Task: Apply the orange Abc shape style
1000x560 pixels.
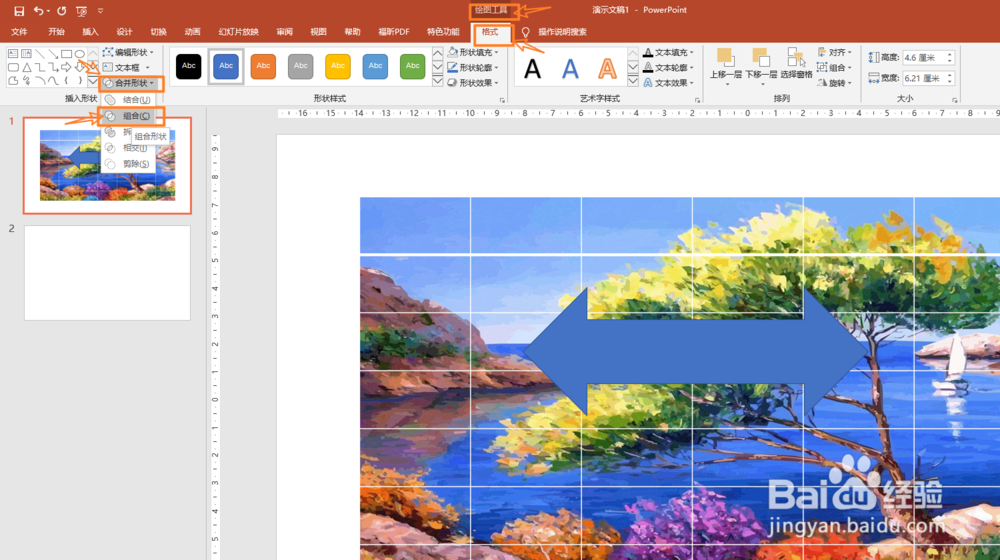Action: click(263, 66)
